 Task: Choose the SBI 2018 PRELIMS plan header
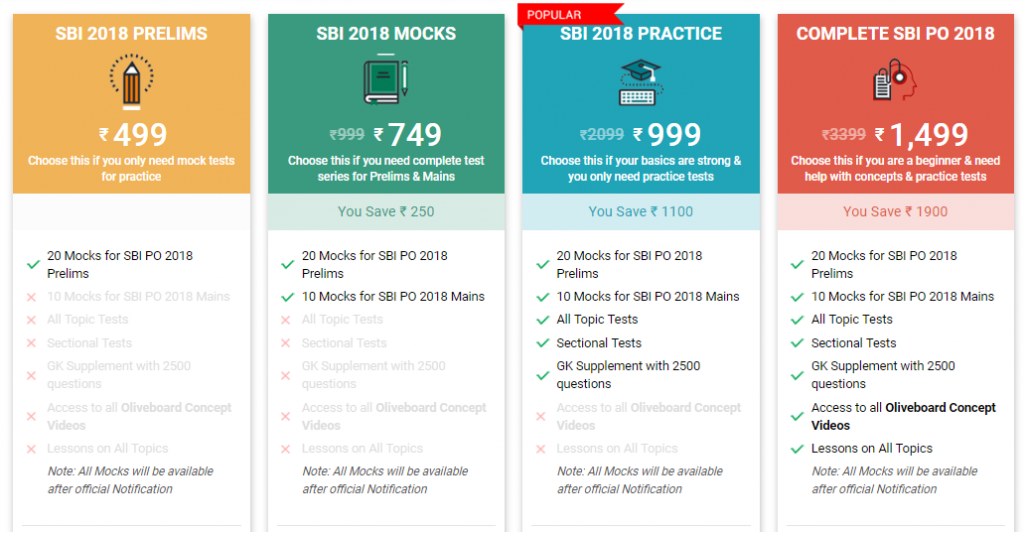click(x=131, y=34)
